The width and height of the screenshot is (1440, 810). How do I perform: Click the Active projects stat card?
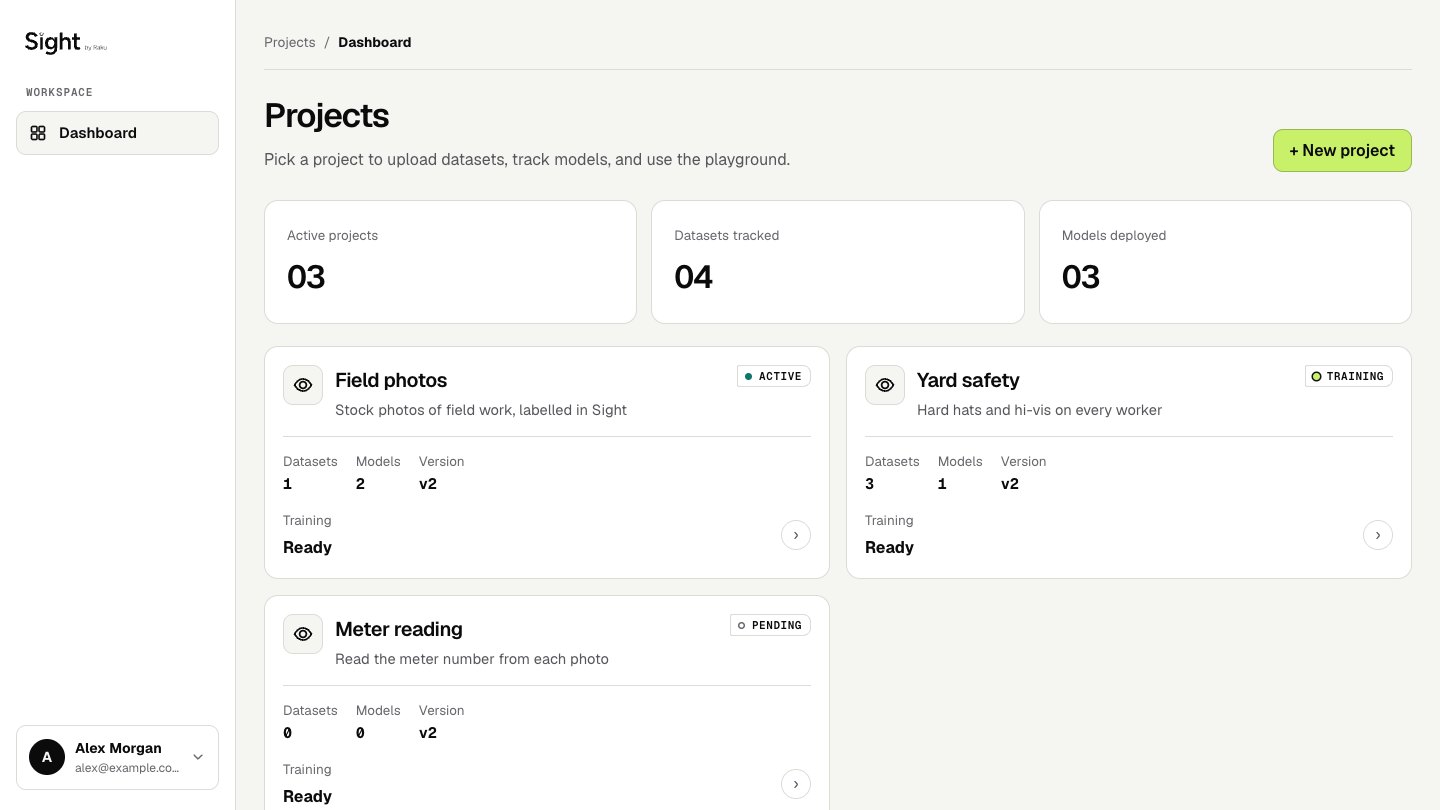coord(450,262)
